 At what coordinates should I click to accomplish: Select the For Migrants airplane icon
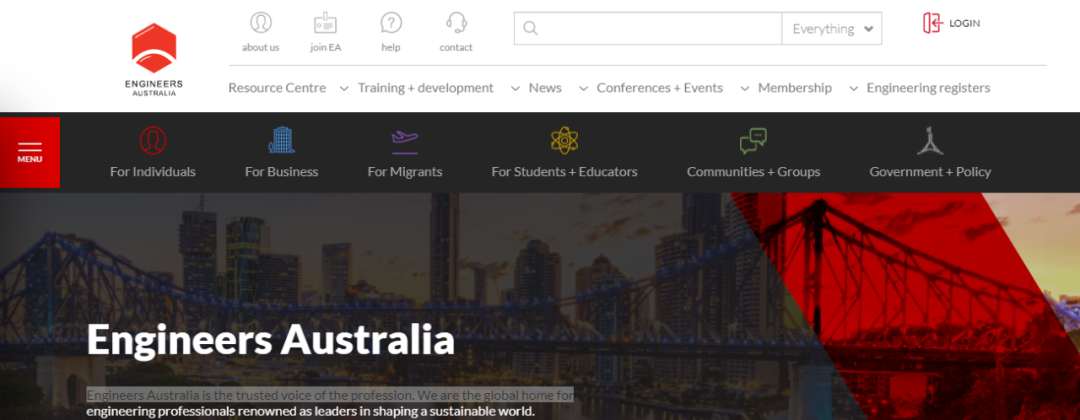405,139
